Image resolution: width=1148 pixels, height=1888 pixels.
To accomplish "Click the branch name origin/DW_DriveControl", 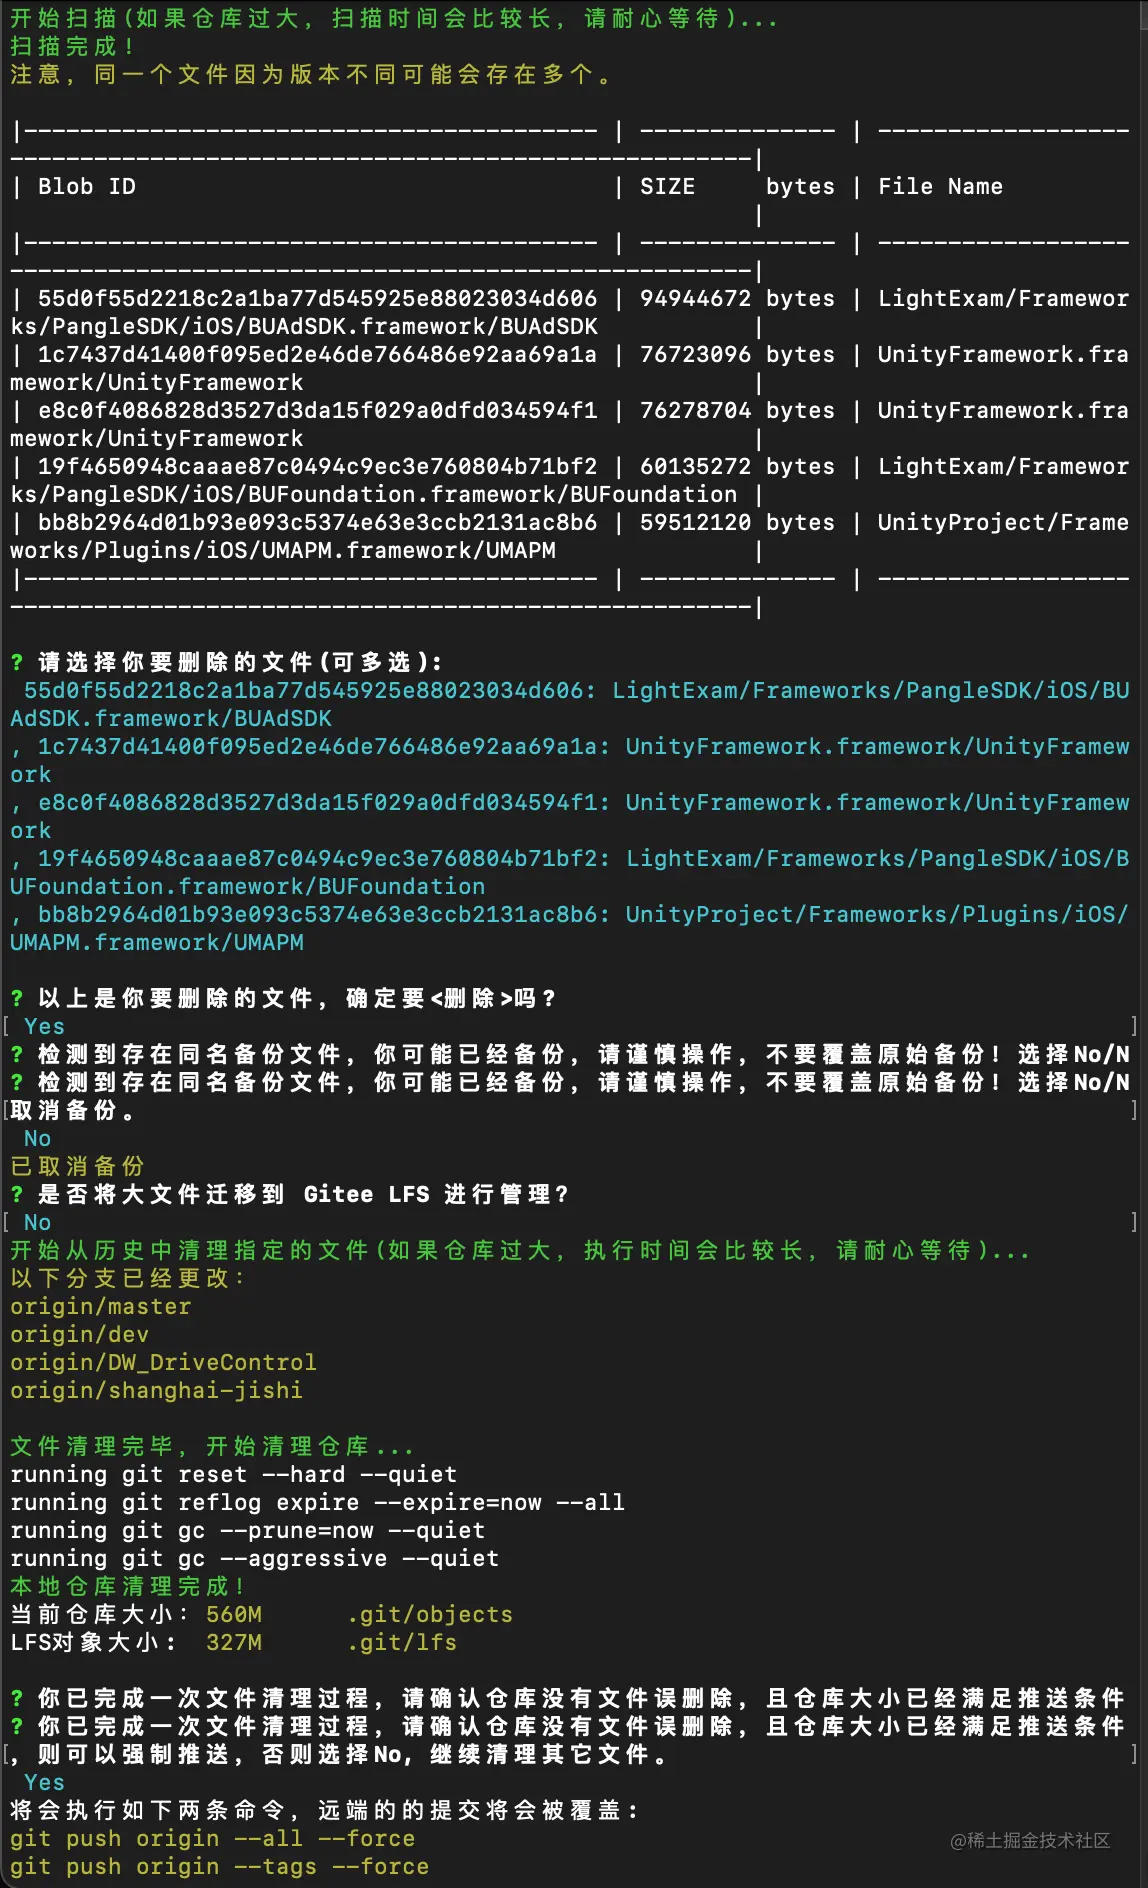I will (x=163, y=1362).
